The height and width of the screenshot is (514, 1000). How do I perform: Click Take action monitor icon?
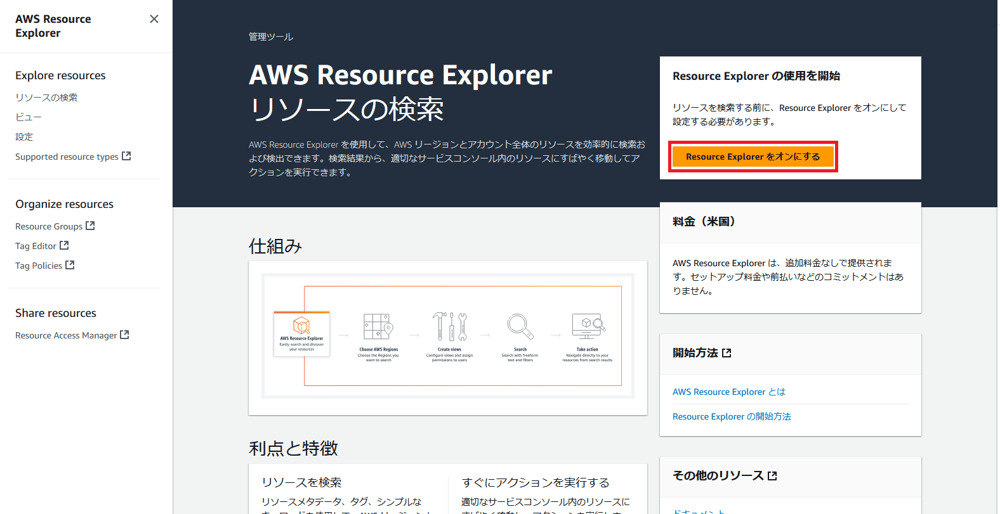tap(588, 326)
